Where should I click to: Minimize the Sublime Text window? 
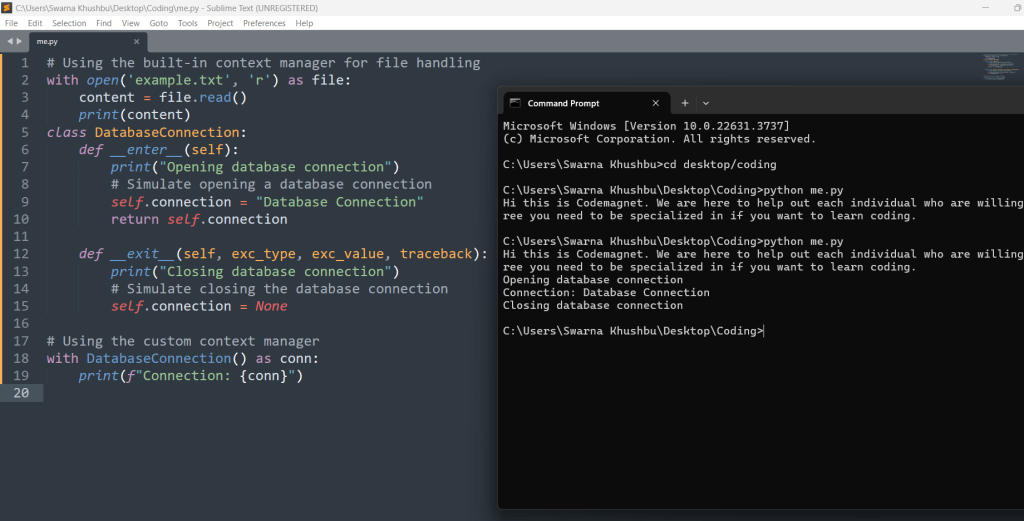(985, 8)
